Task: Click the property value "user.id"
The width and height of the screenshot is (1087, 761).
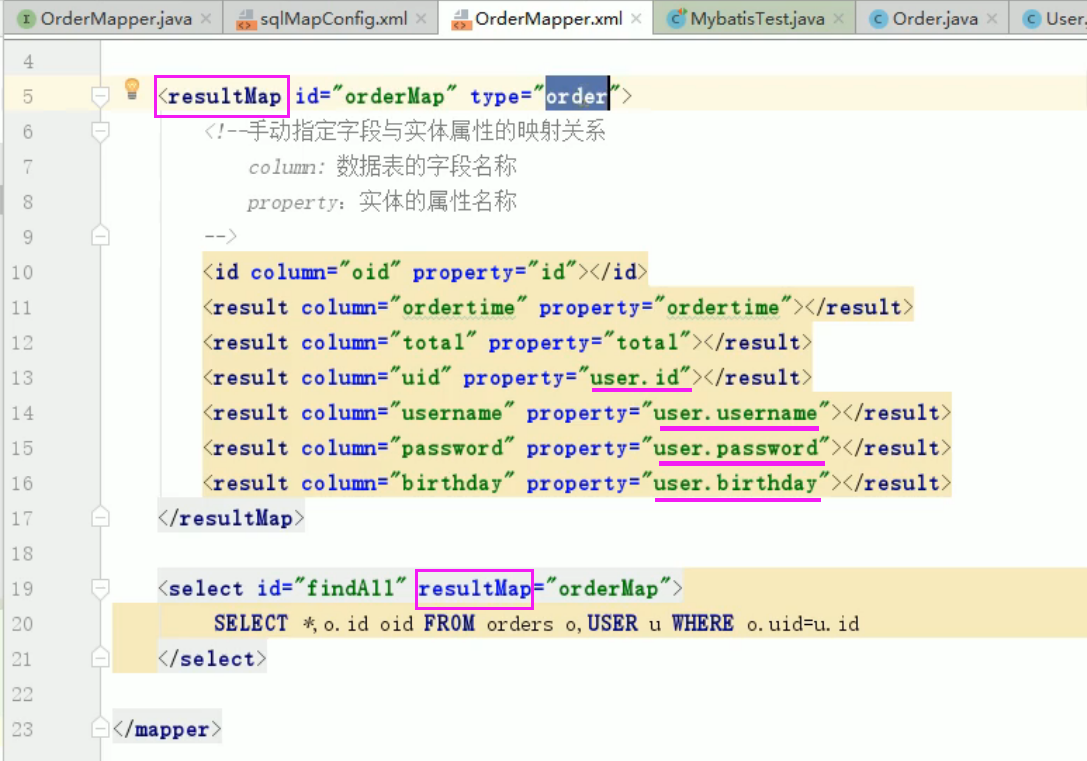Action: (634, 378)
